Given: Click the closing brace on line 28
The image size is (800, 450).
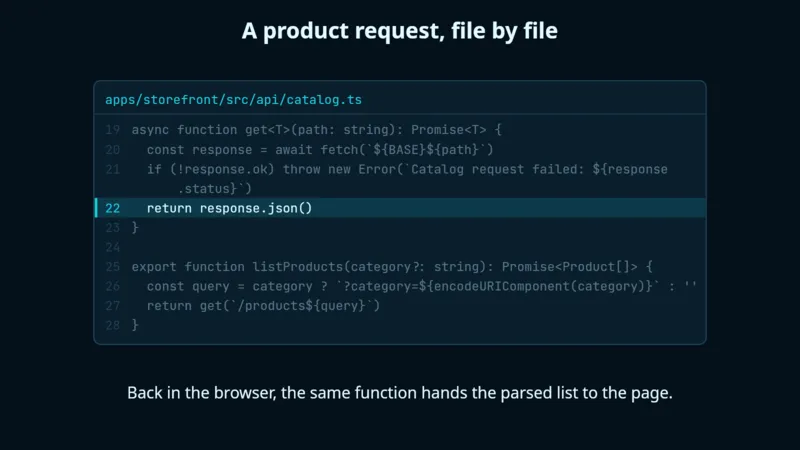Looking at the screenshot, I should click(135, 325).
